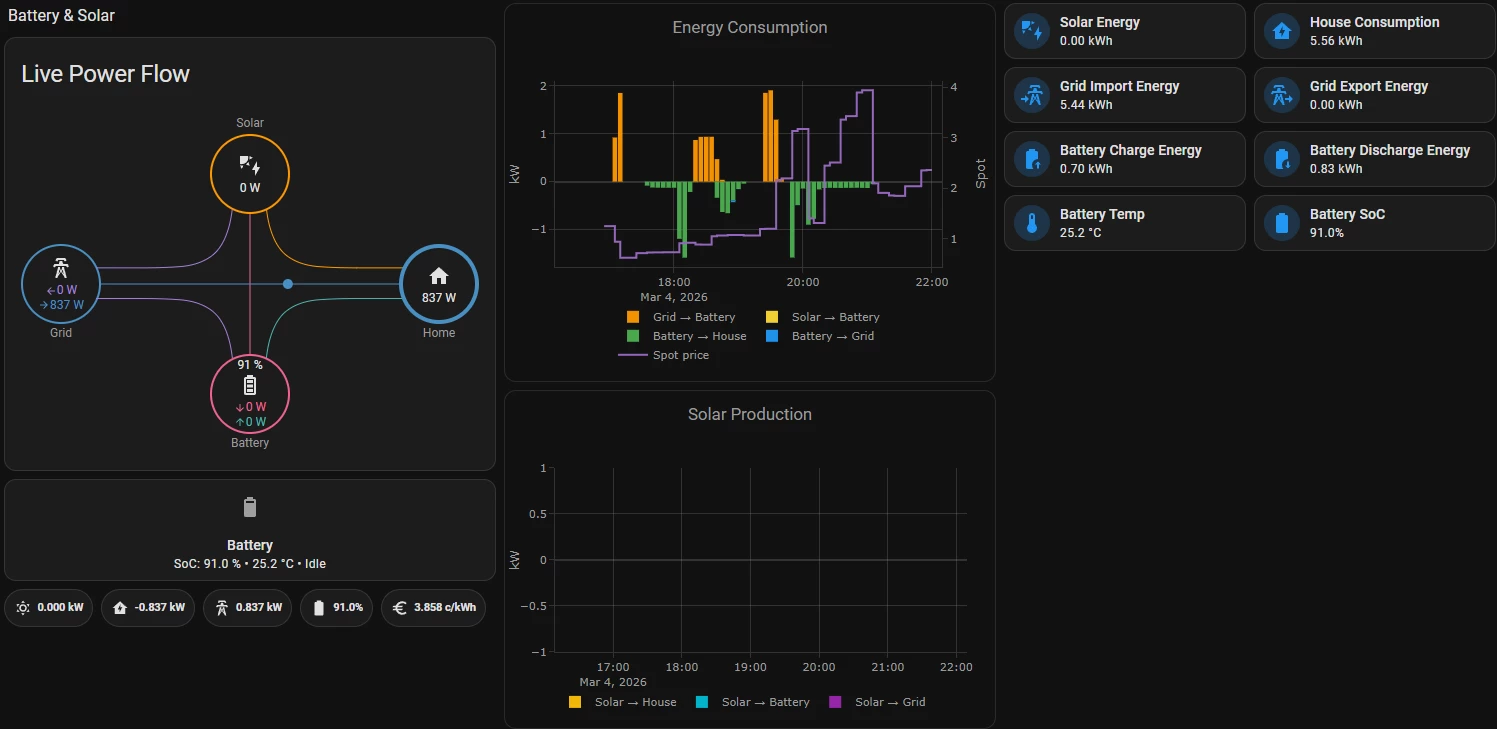1497x729 pixels.
Task: Click the 20:00 axis label in Energy Consumption
Action: pyautogui.click(x=803, y=282)
